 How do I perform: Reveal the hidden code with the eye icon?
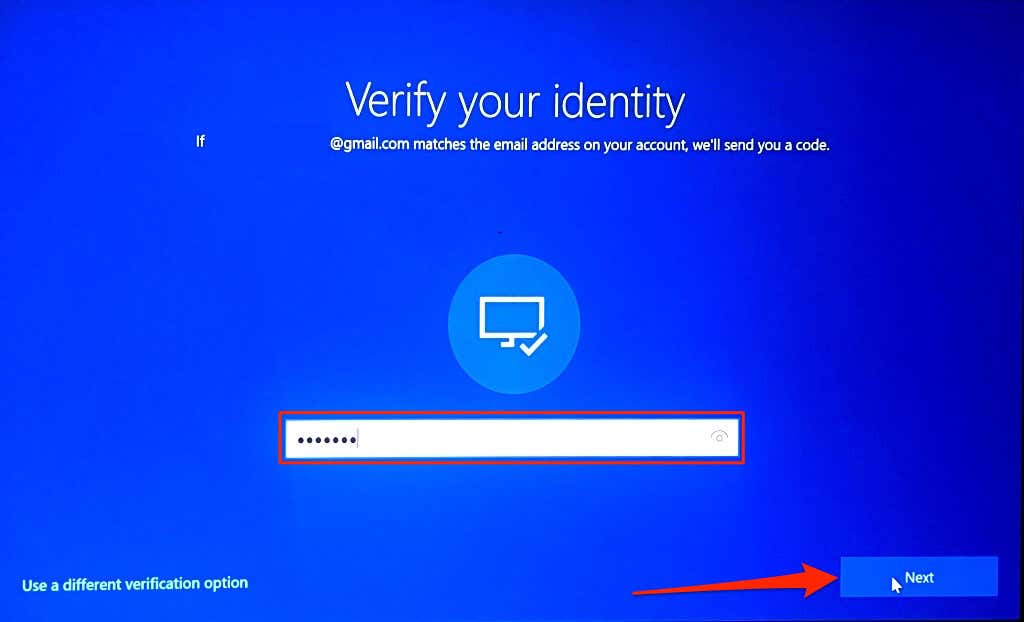pos(719,437)
